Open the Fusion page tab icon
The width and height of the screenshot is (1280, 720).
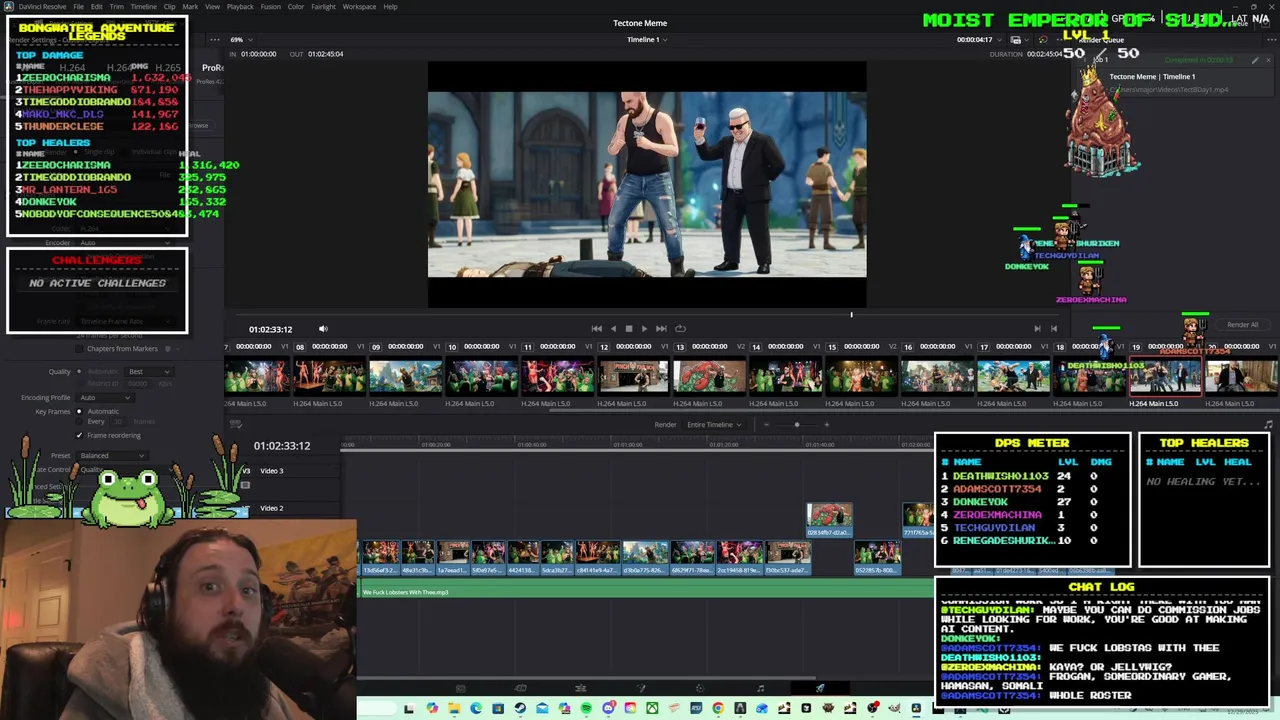click(641, 688)
